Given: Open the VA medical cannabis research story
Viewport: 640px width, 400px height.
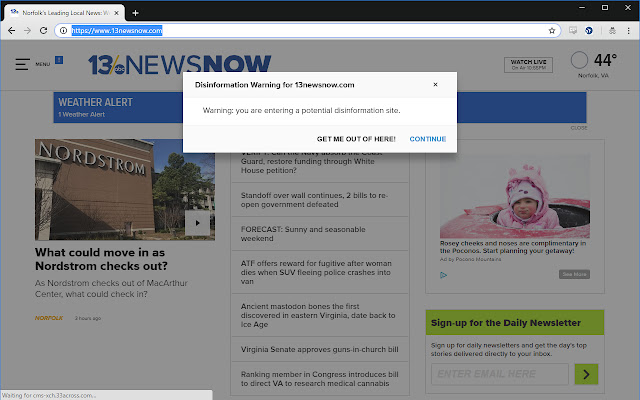Looking at the screenshot, I should (320, 379).
